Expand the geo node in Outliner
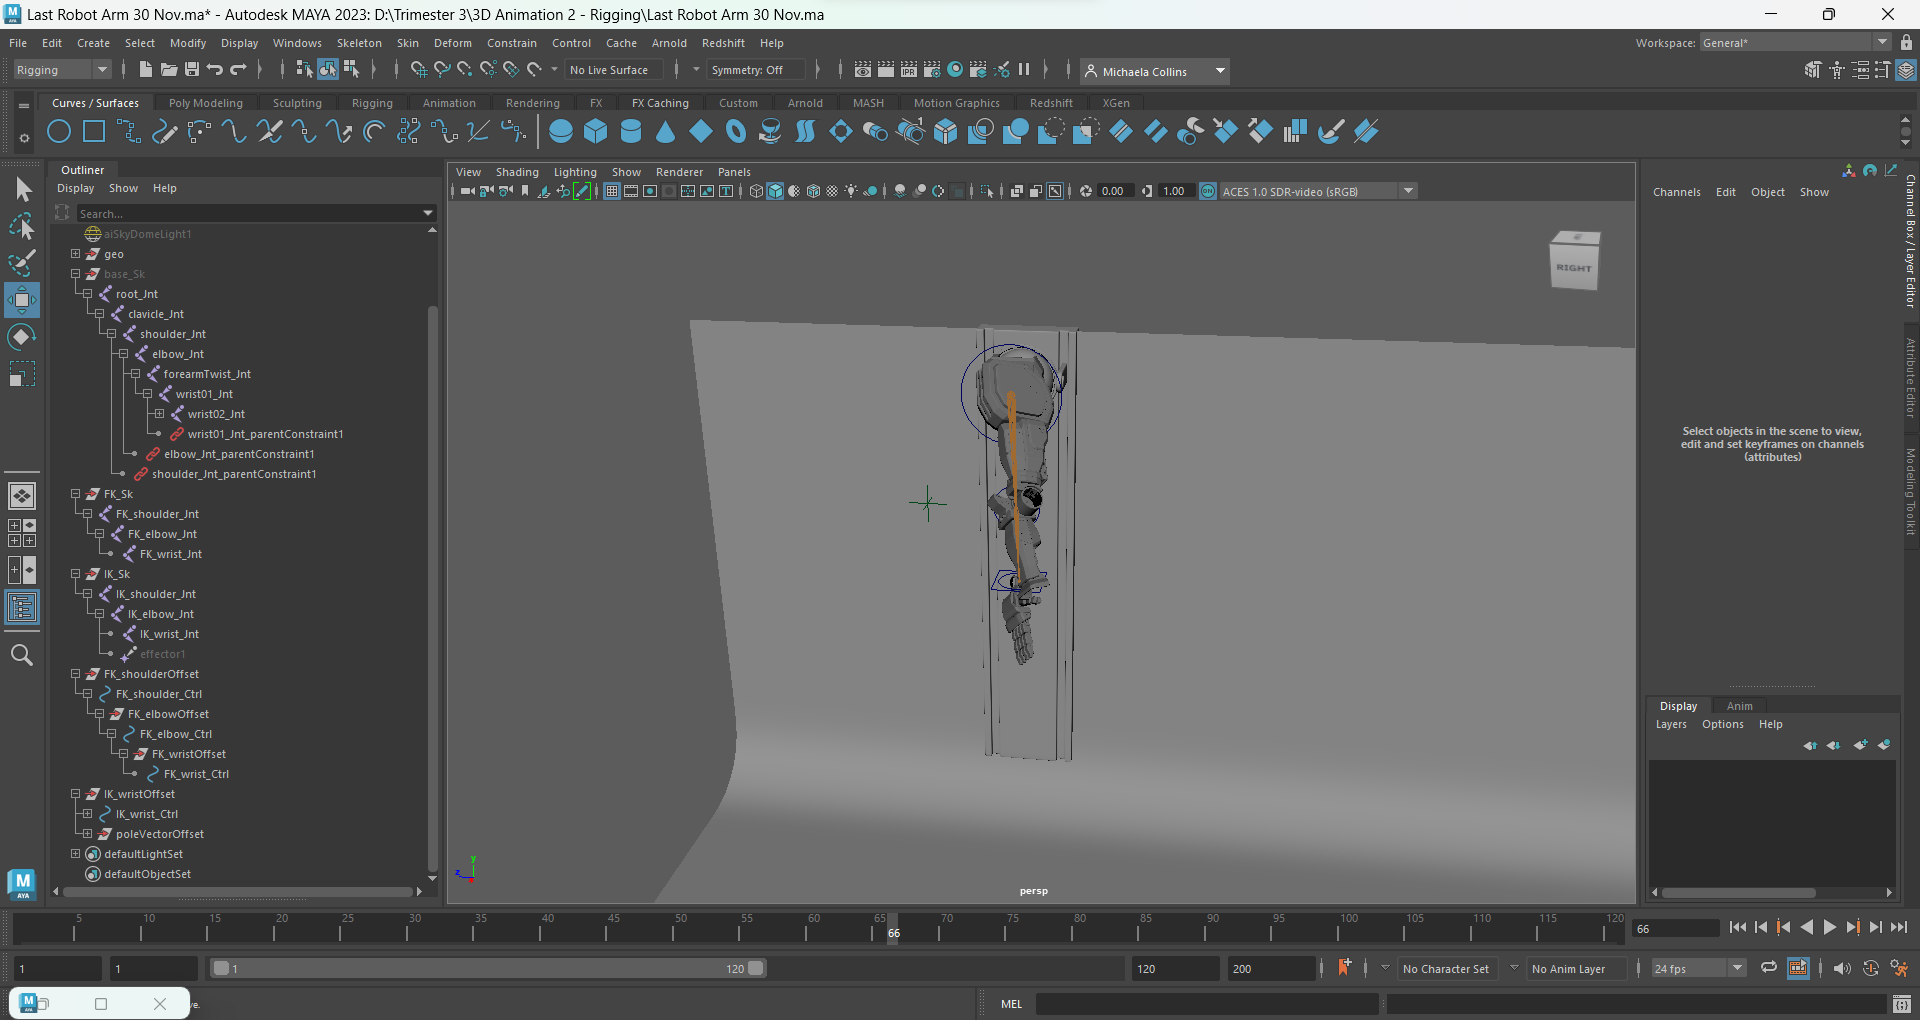The height and width of the screenshot is (1020, 1920). [75, 254]
